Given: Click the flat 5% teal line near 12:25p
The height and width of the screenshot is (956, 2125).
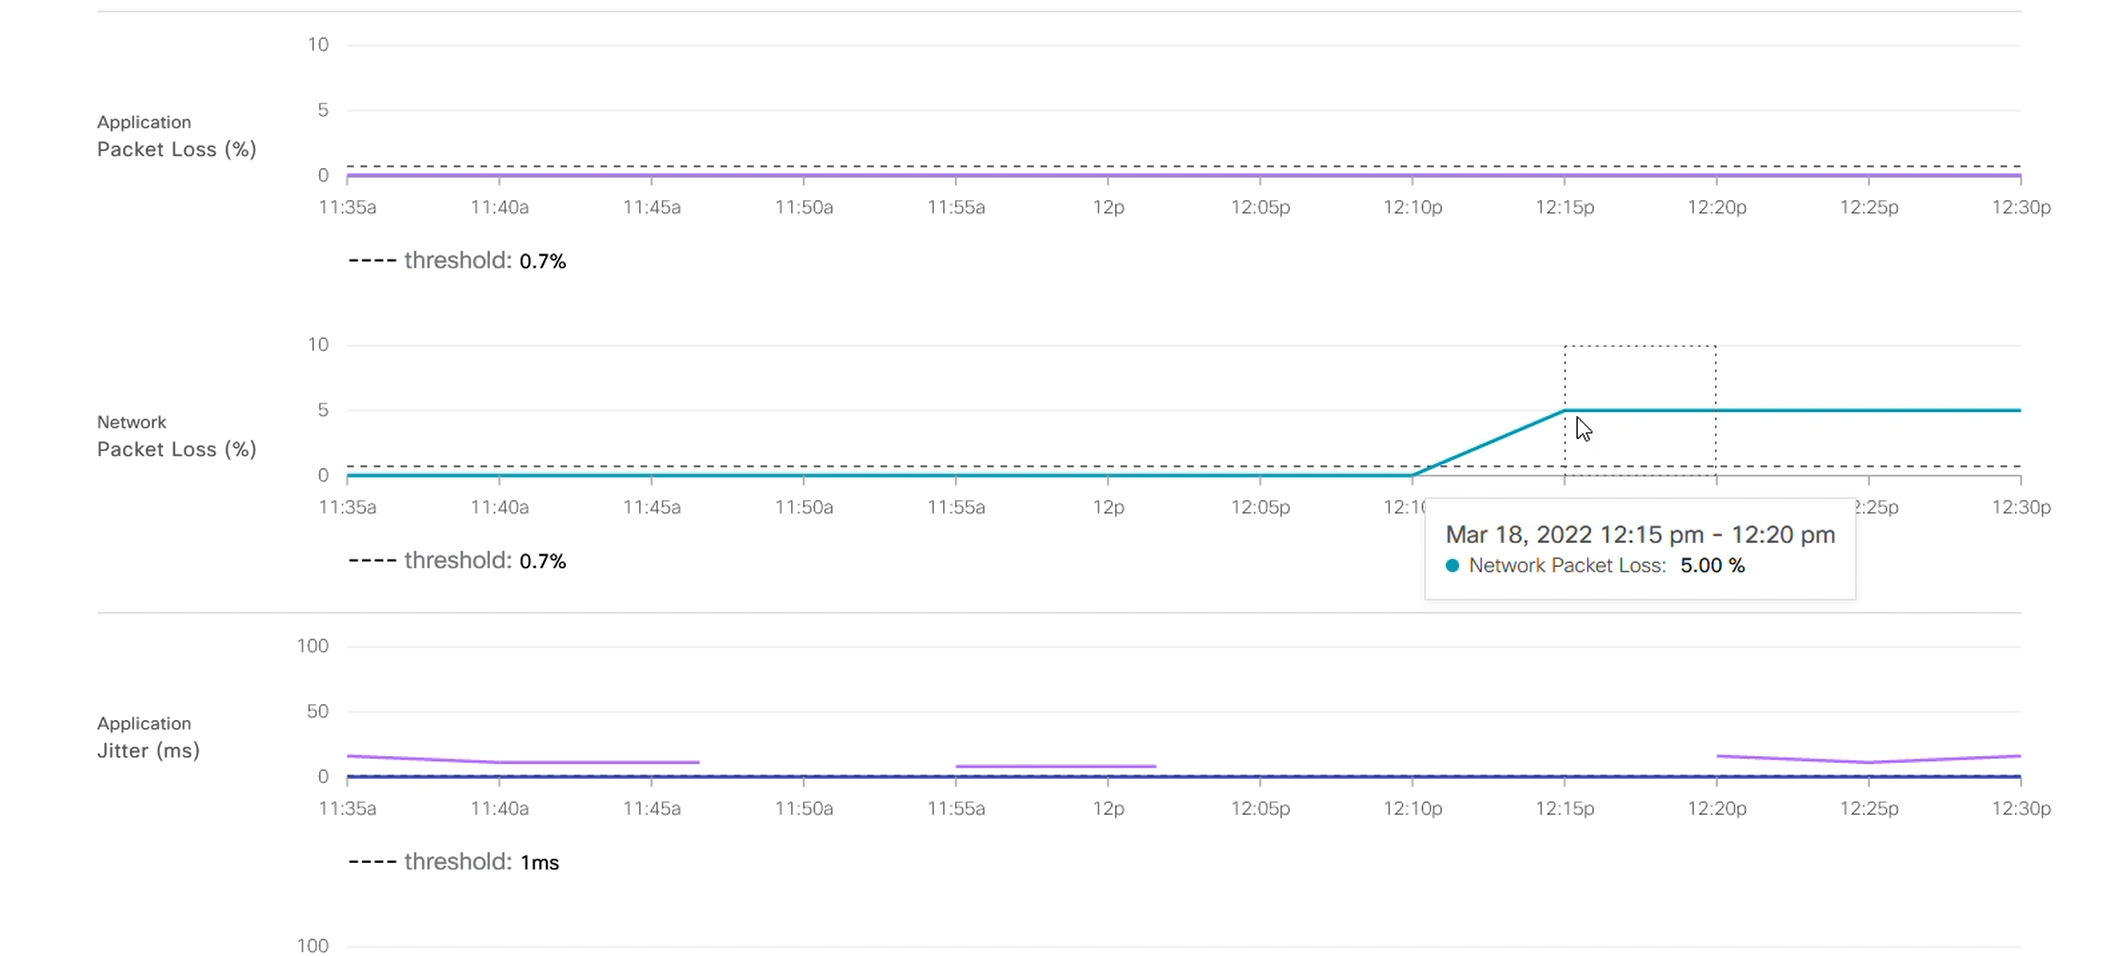Looking at the screenshot, I should coord(1868,410).
